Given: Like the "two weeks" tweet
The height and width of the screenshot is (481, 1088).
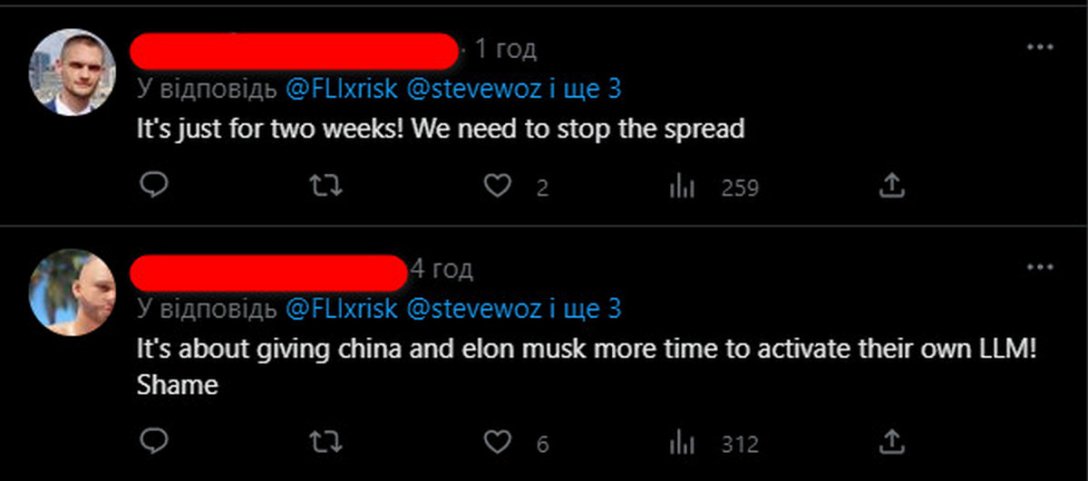Looking at the screenshot, I should coord(498,186).
